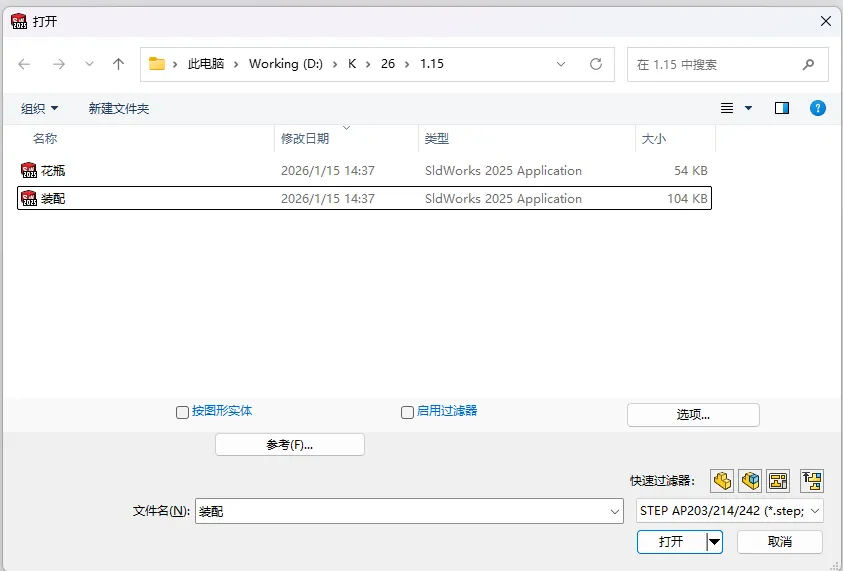Click the folder icon in address bar
This screenshot has height=571, width=843.
point(156,63)
